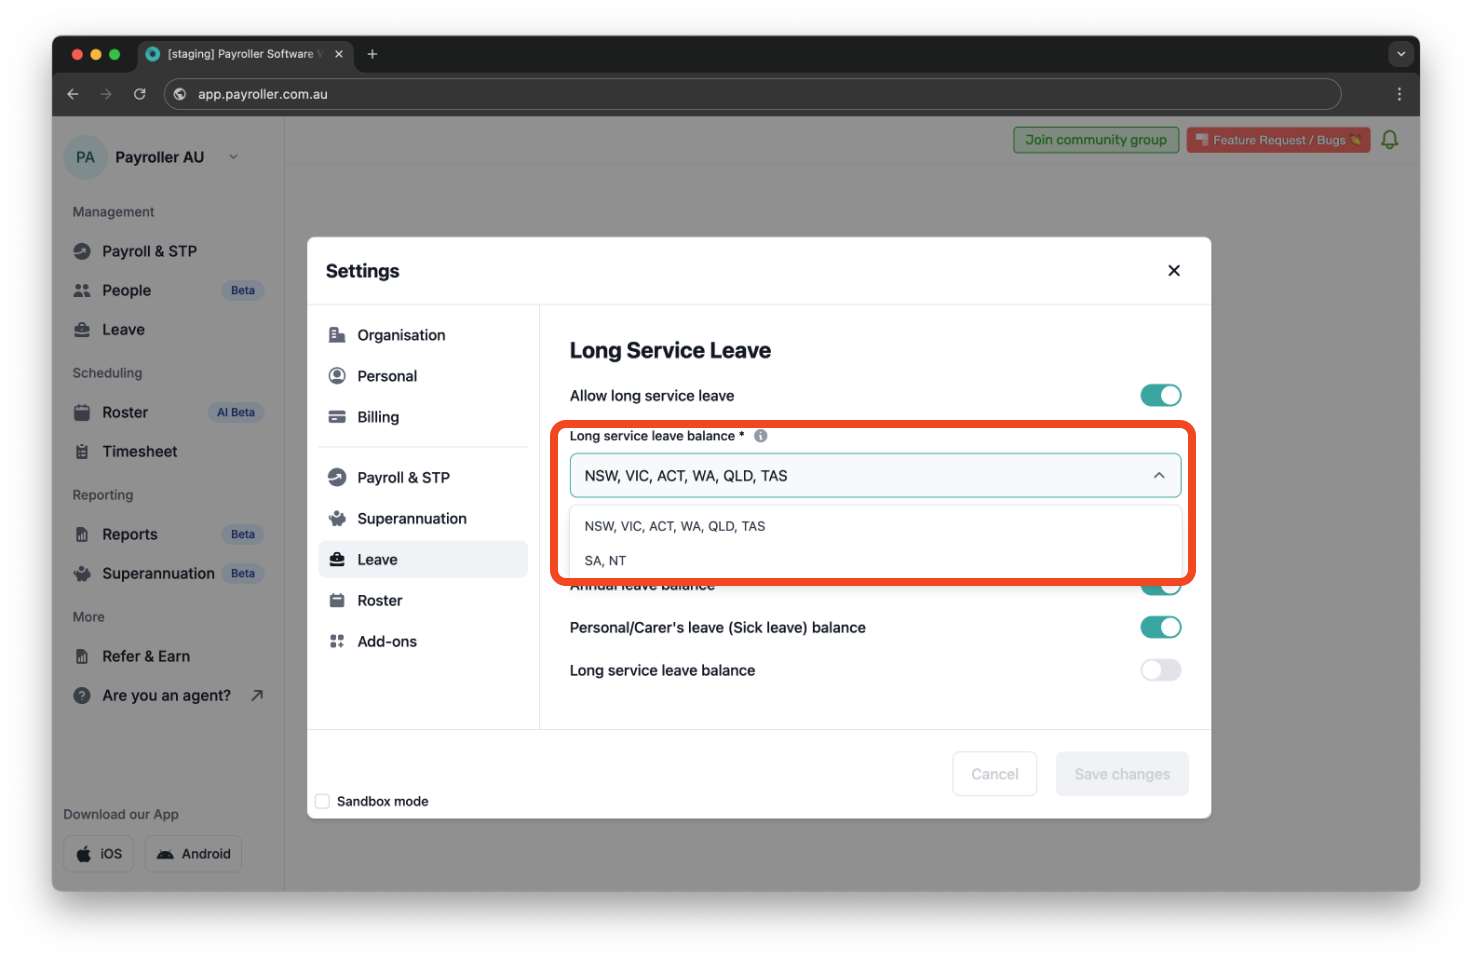
Task: Disable the Allow long service leave toggle
Action: tap(1160, 395)
